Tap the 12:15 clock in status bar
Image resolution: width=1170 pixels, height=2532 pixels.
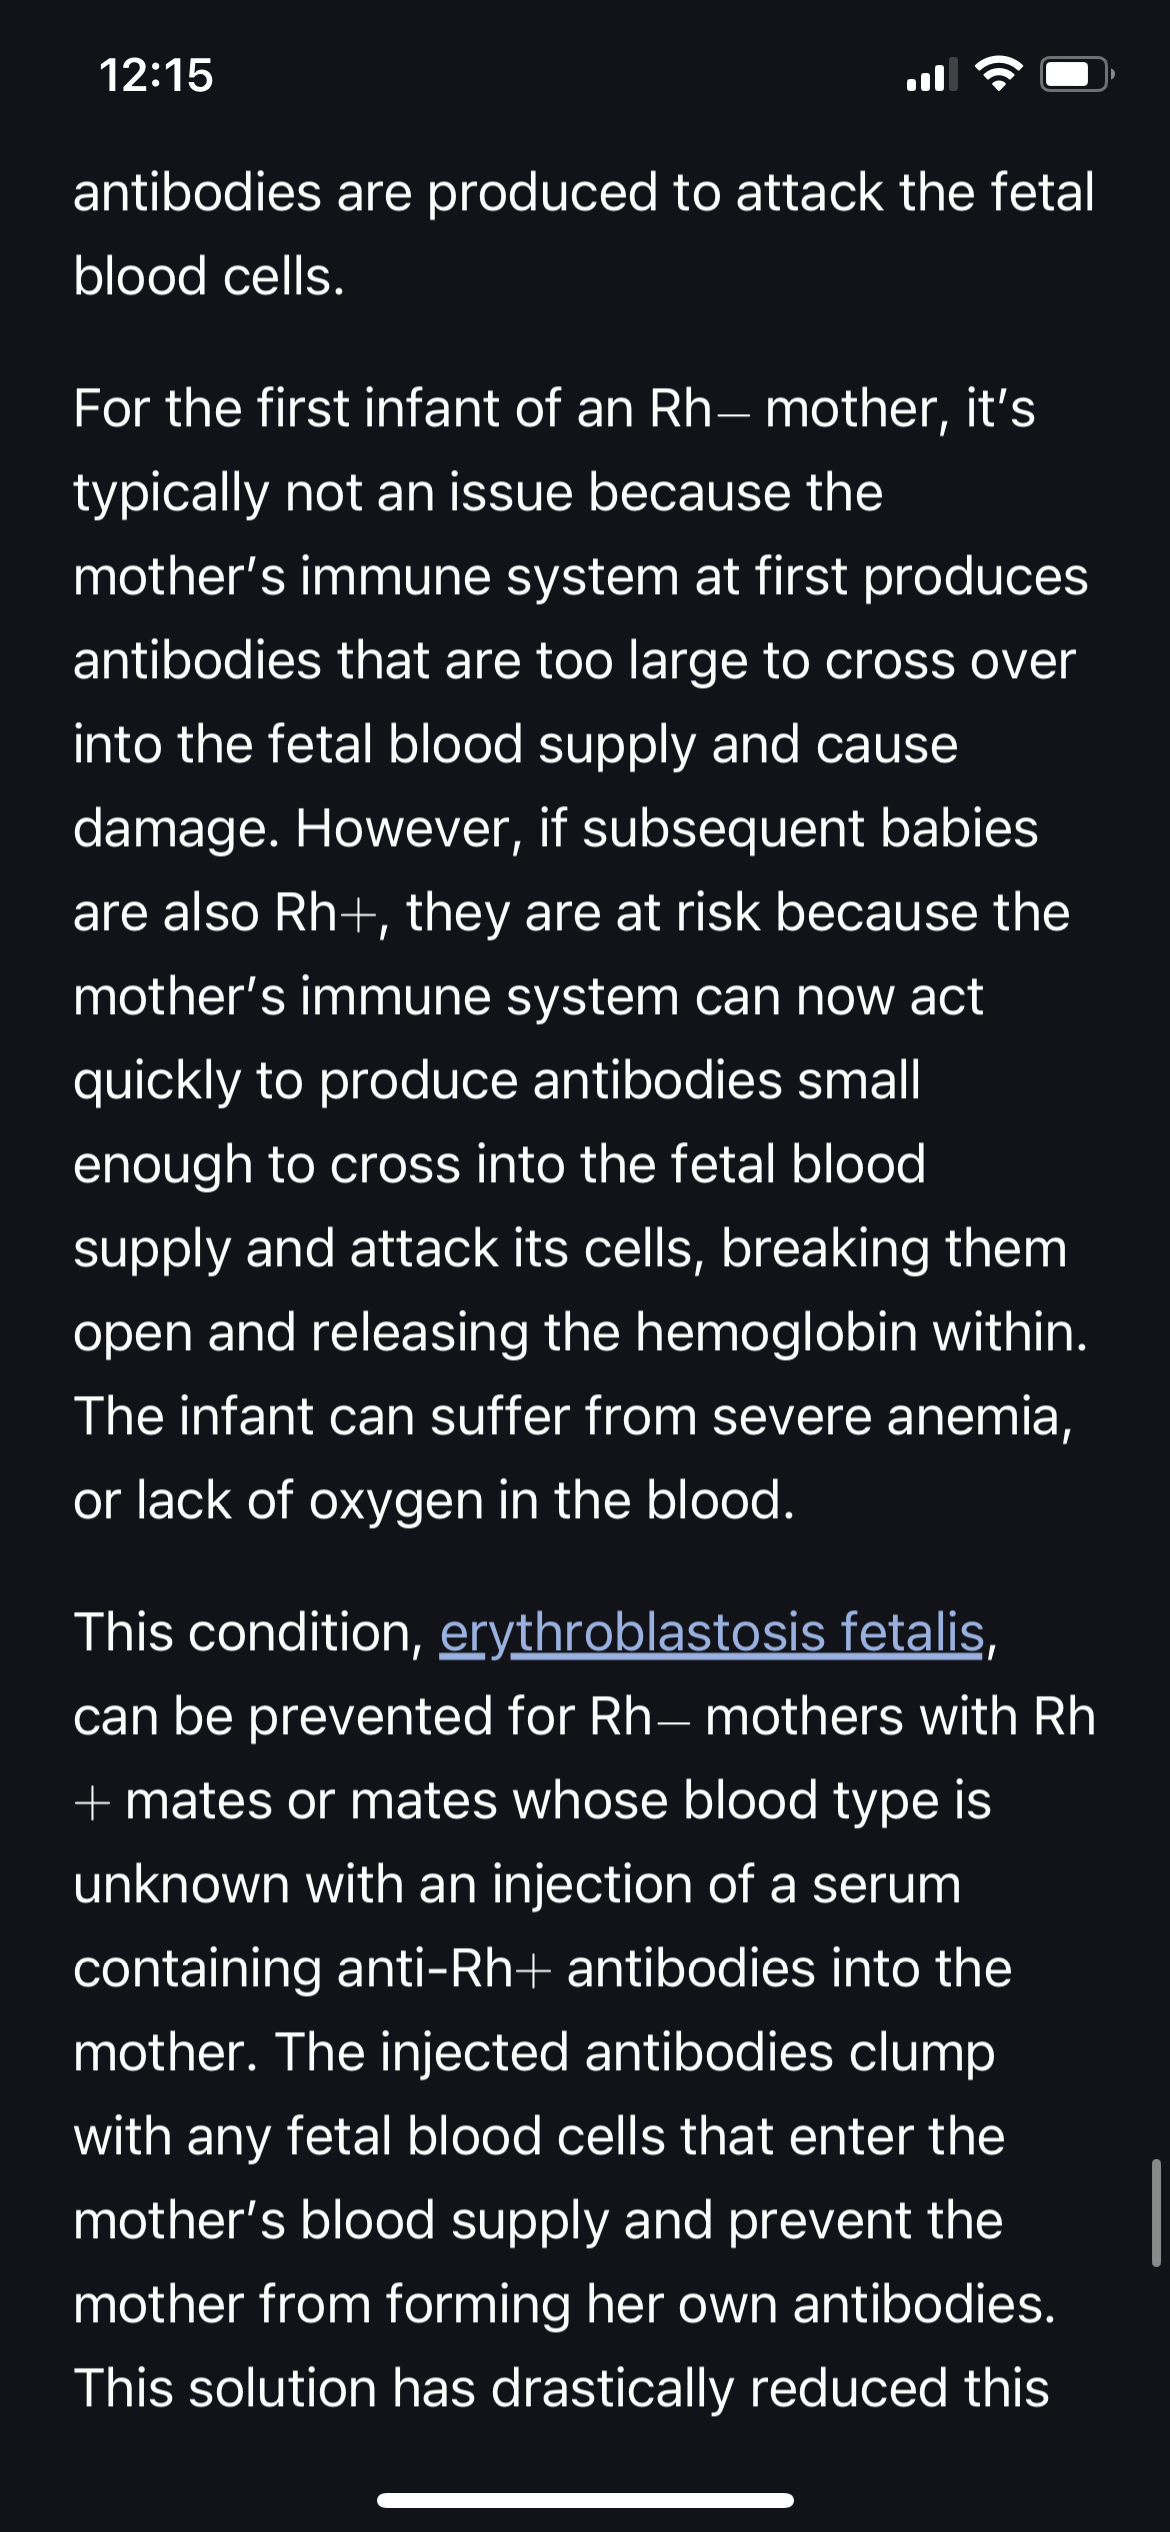(x=156, y=75)
